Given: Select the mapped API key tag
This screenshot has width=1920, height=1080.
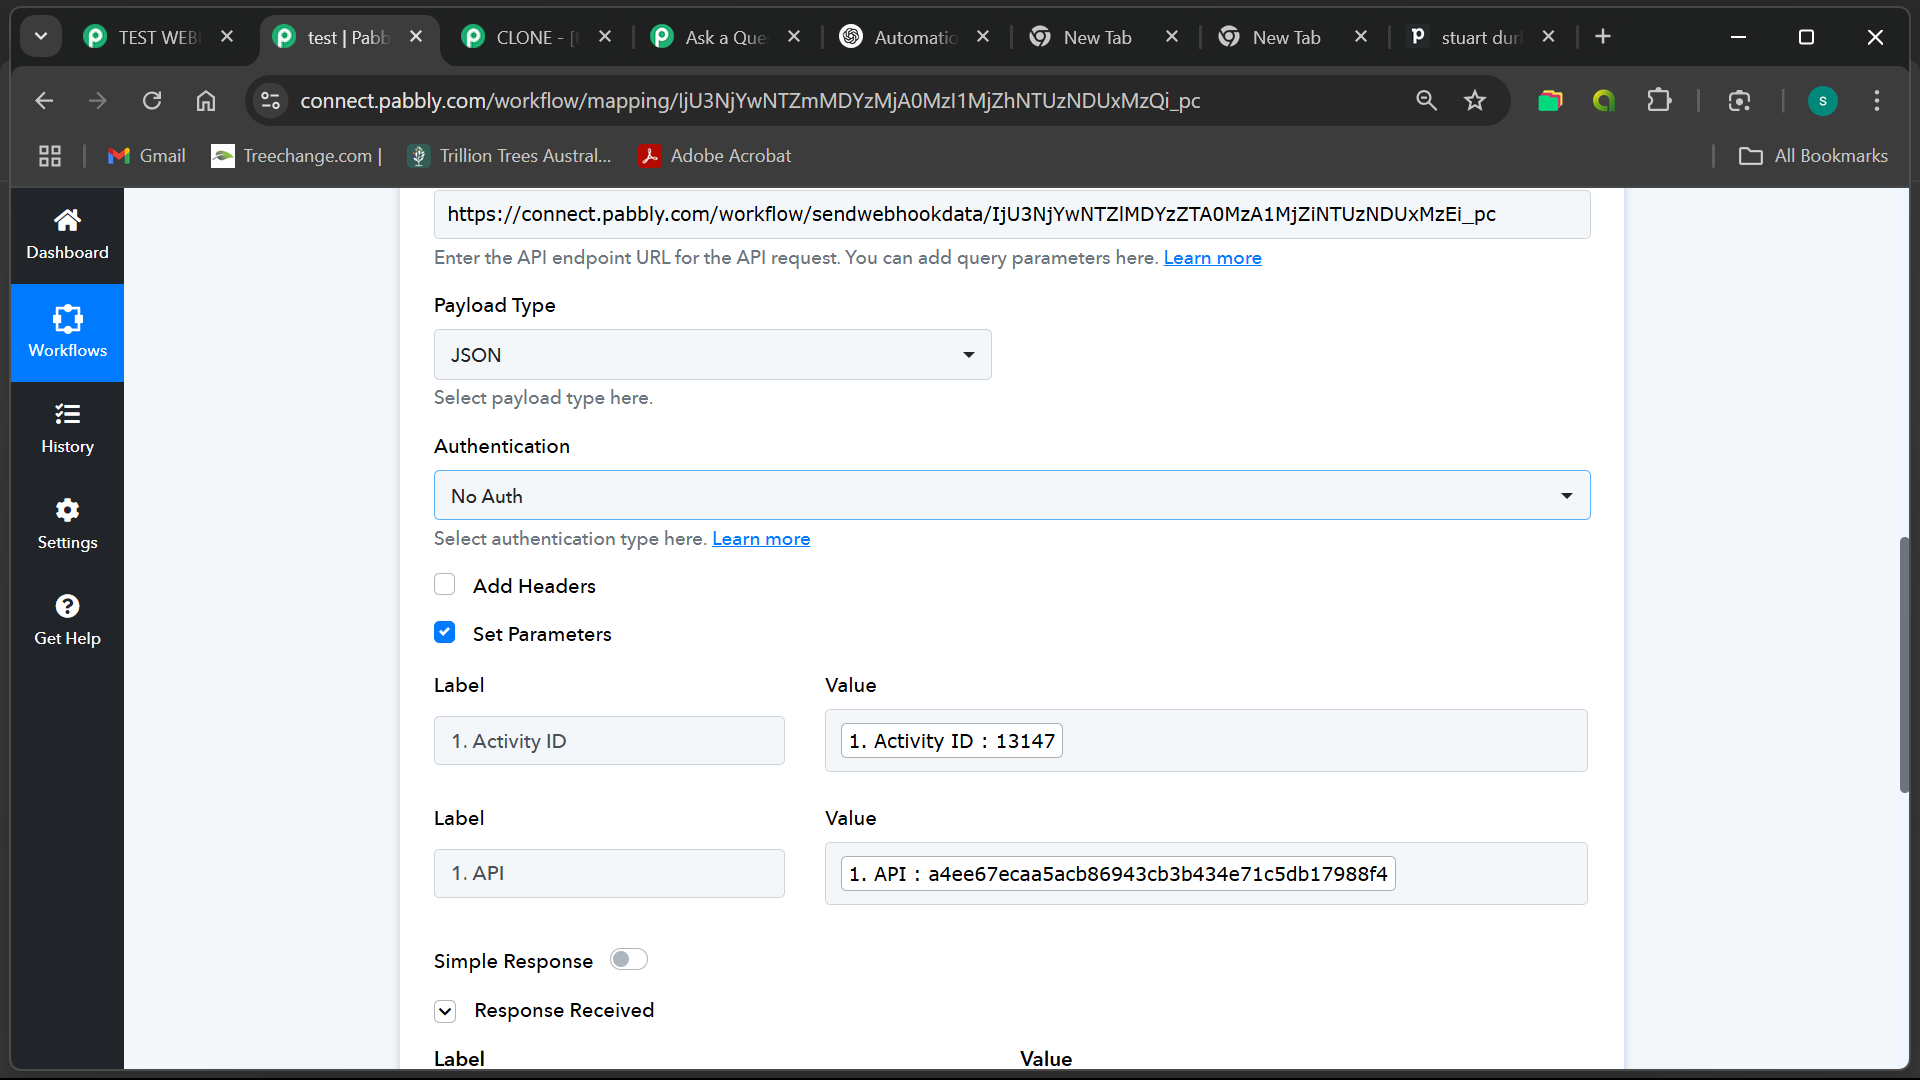Looking at the screenshot, I should pos(1118,874).
